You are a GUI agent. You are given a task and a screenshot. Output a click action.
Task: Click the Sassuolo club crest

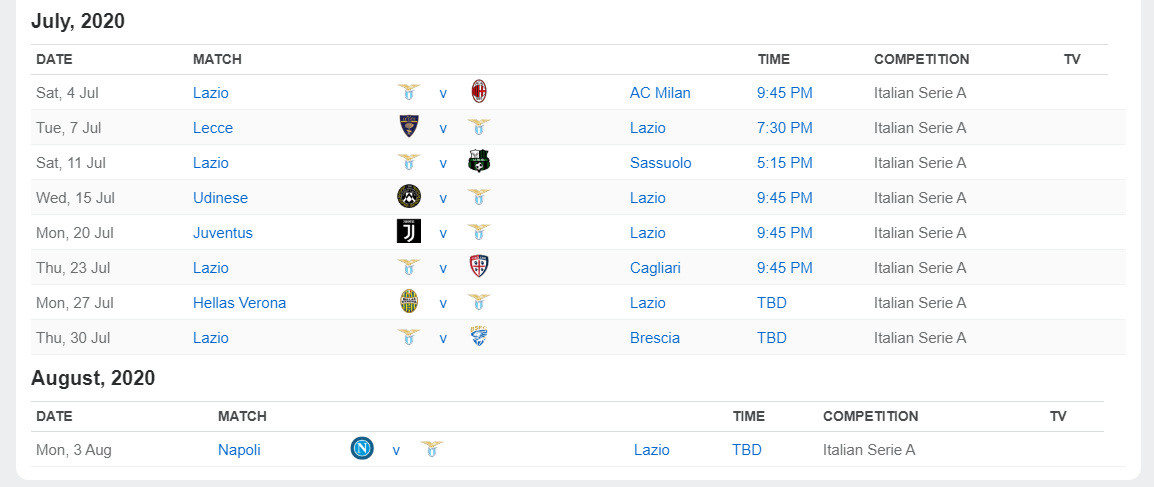point(479,162)
